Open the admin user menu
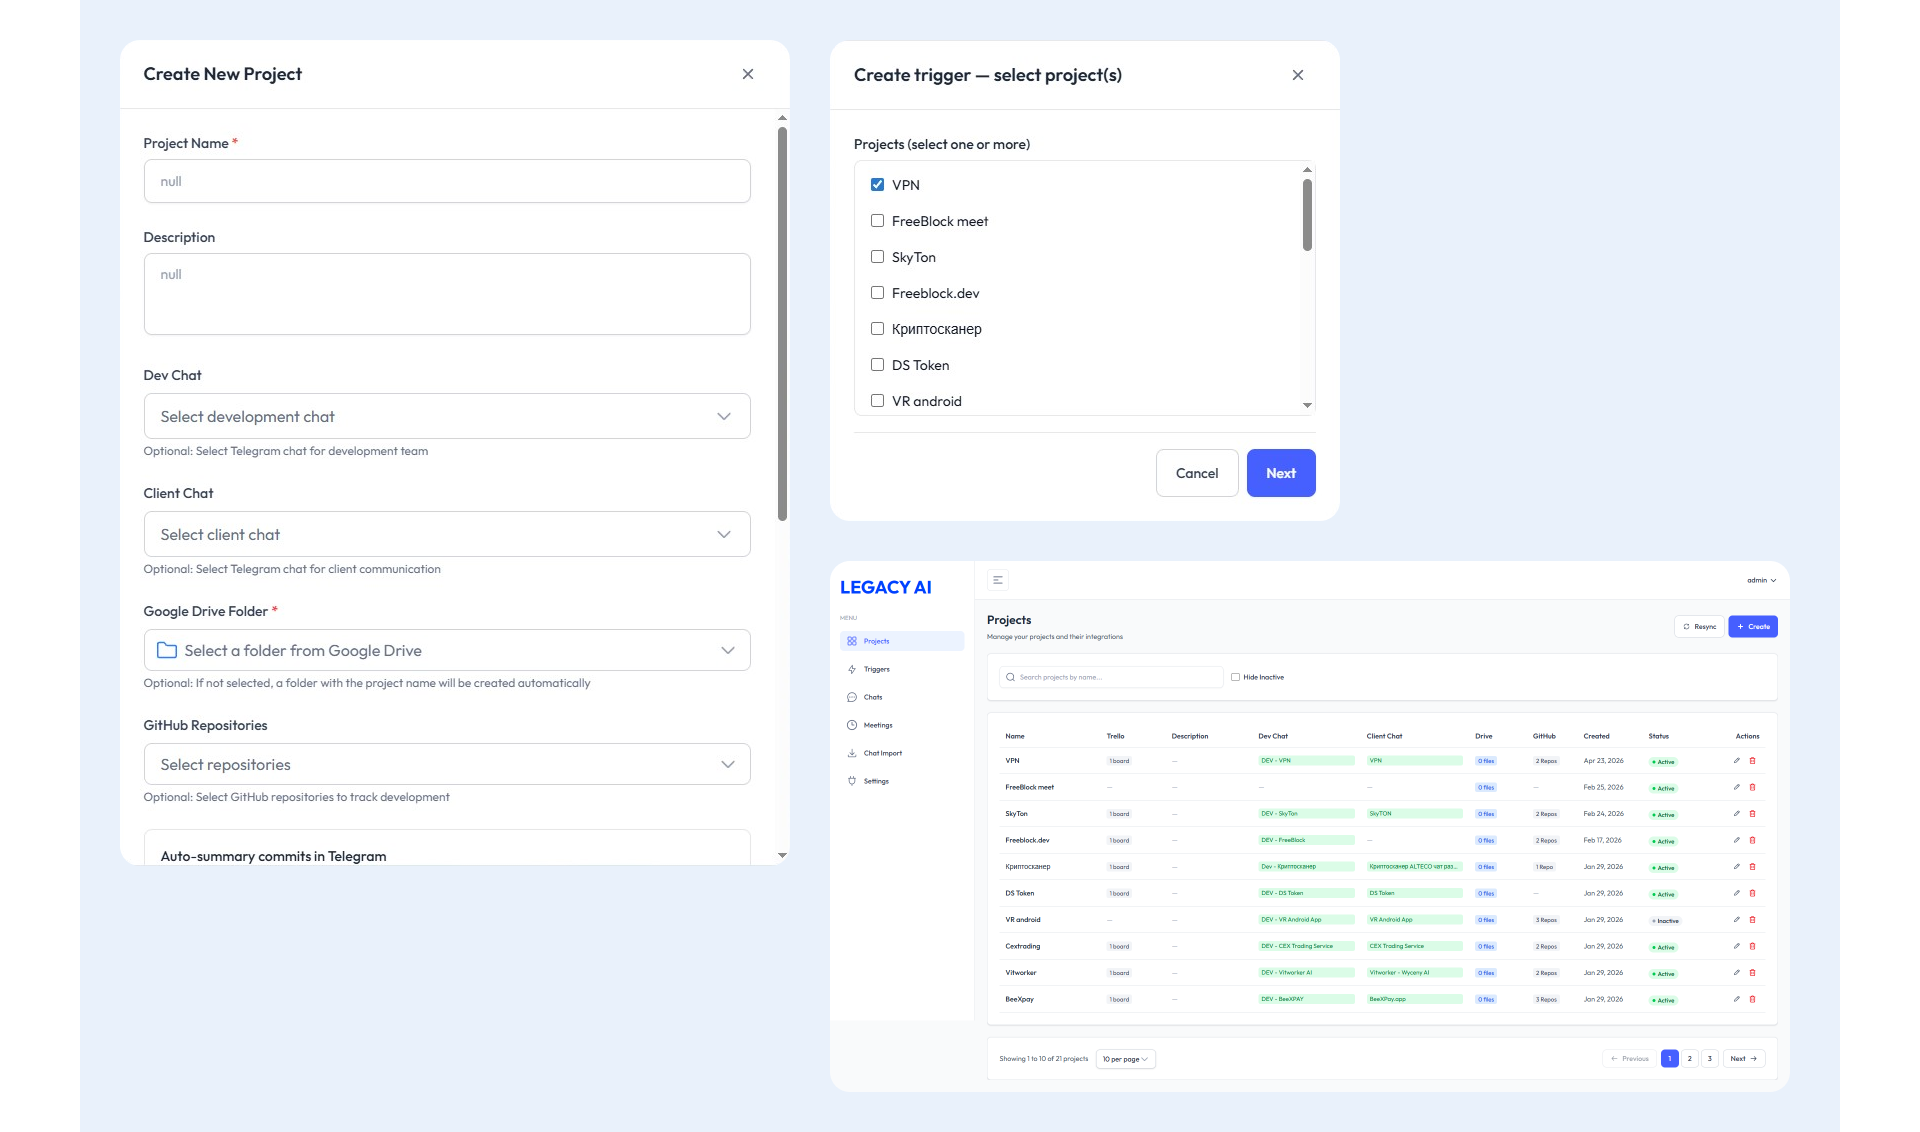The height and width of the screenshot is (1132, 1920). pyautogui.click(x=1762, y=580)
